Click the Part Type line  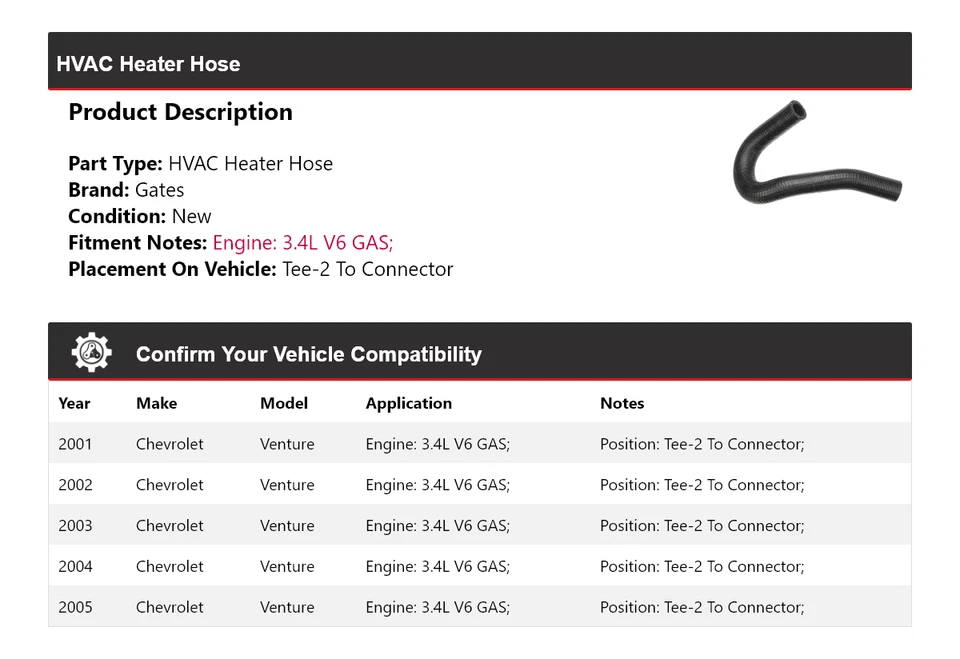point(200,164)
